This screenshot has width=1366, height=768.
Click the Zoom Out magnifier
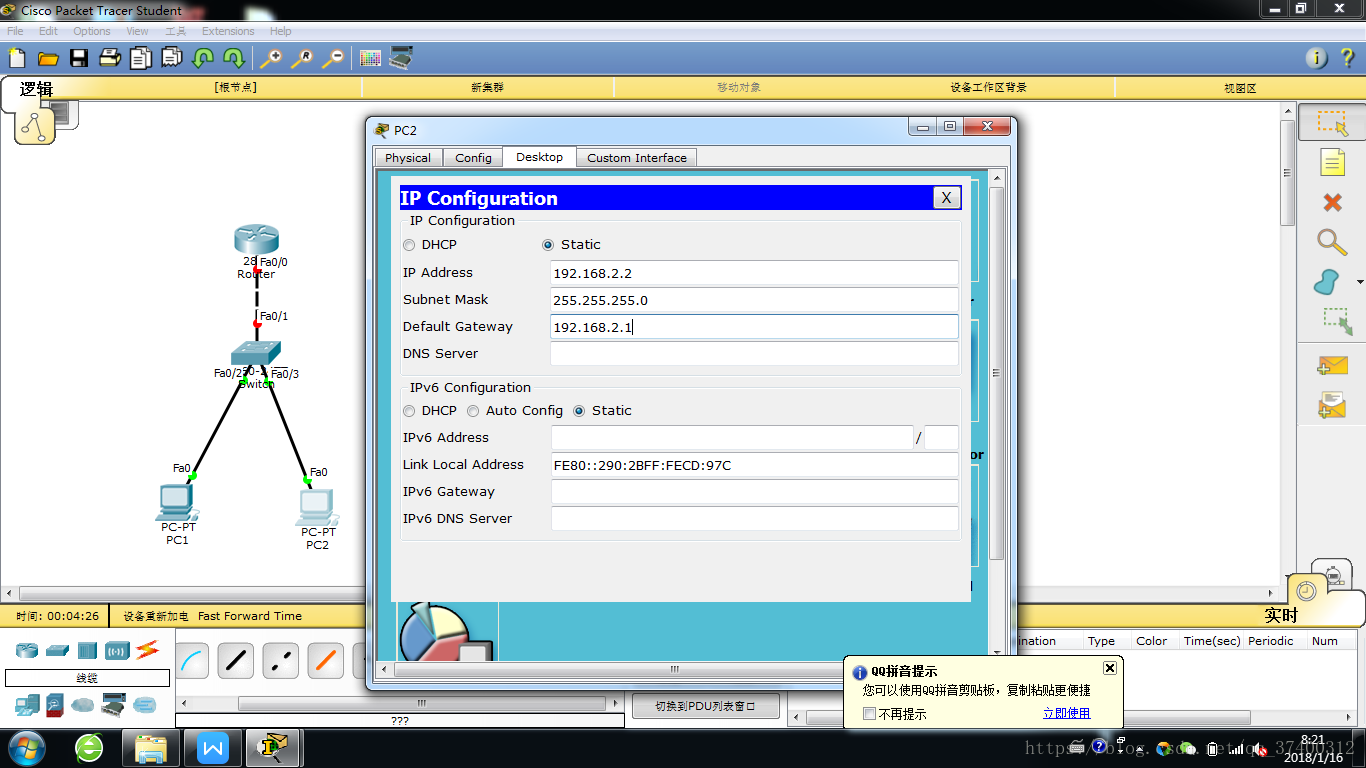click(333, 58)
